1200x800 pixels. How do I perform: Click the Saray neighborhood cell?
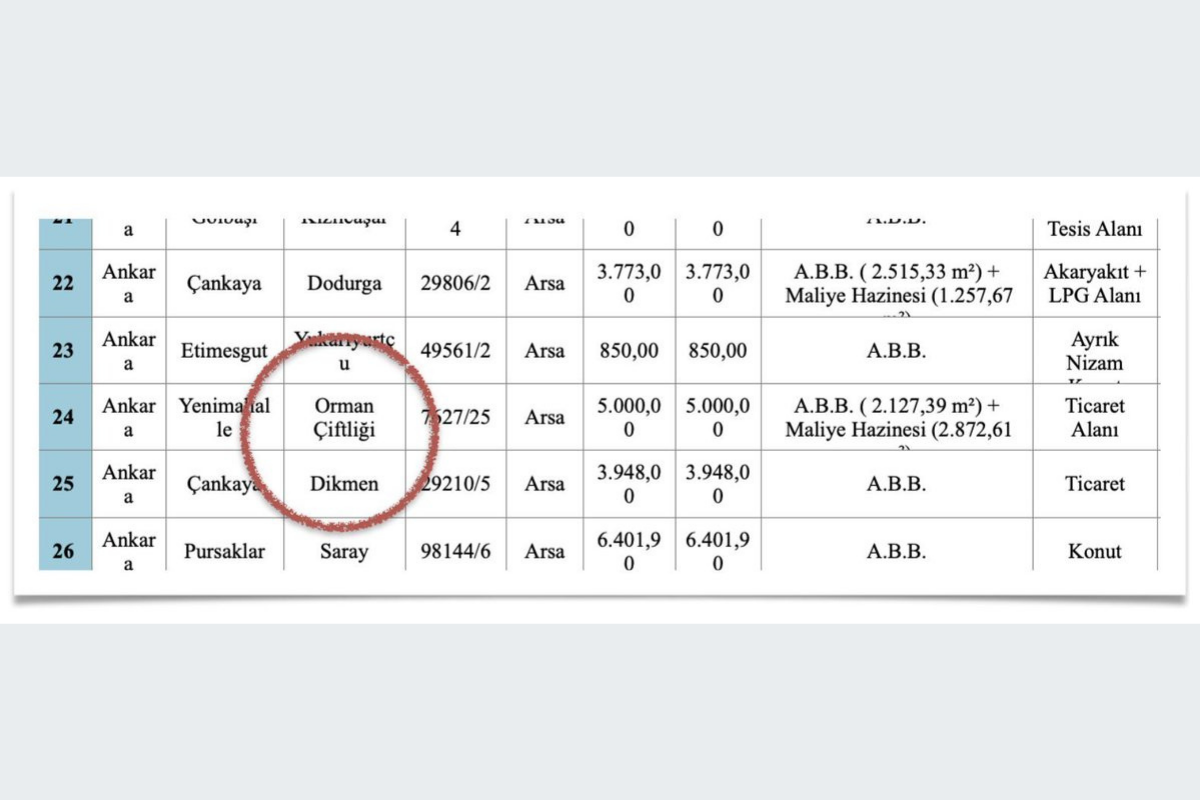(x=344, y=551)
